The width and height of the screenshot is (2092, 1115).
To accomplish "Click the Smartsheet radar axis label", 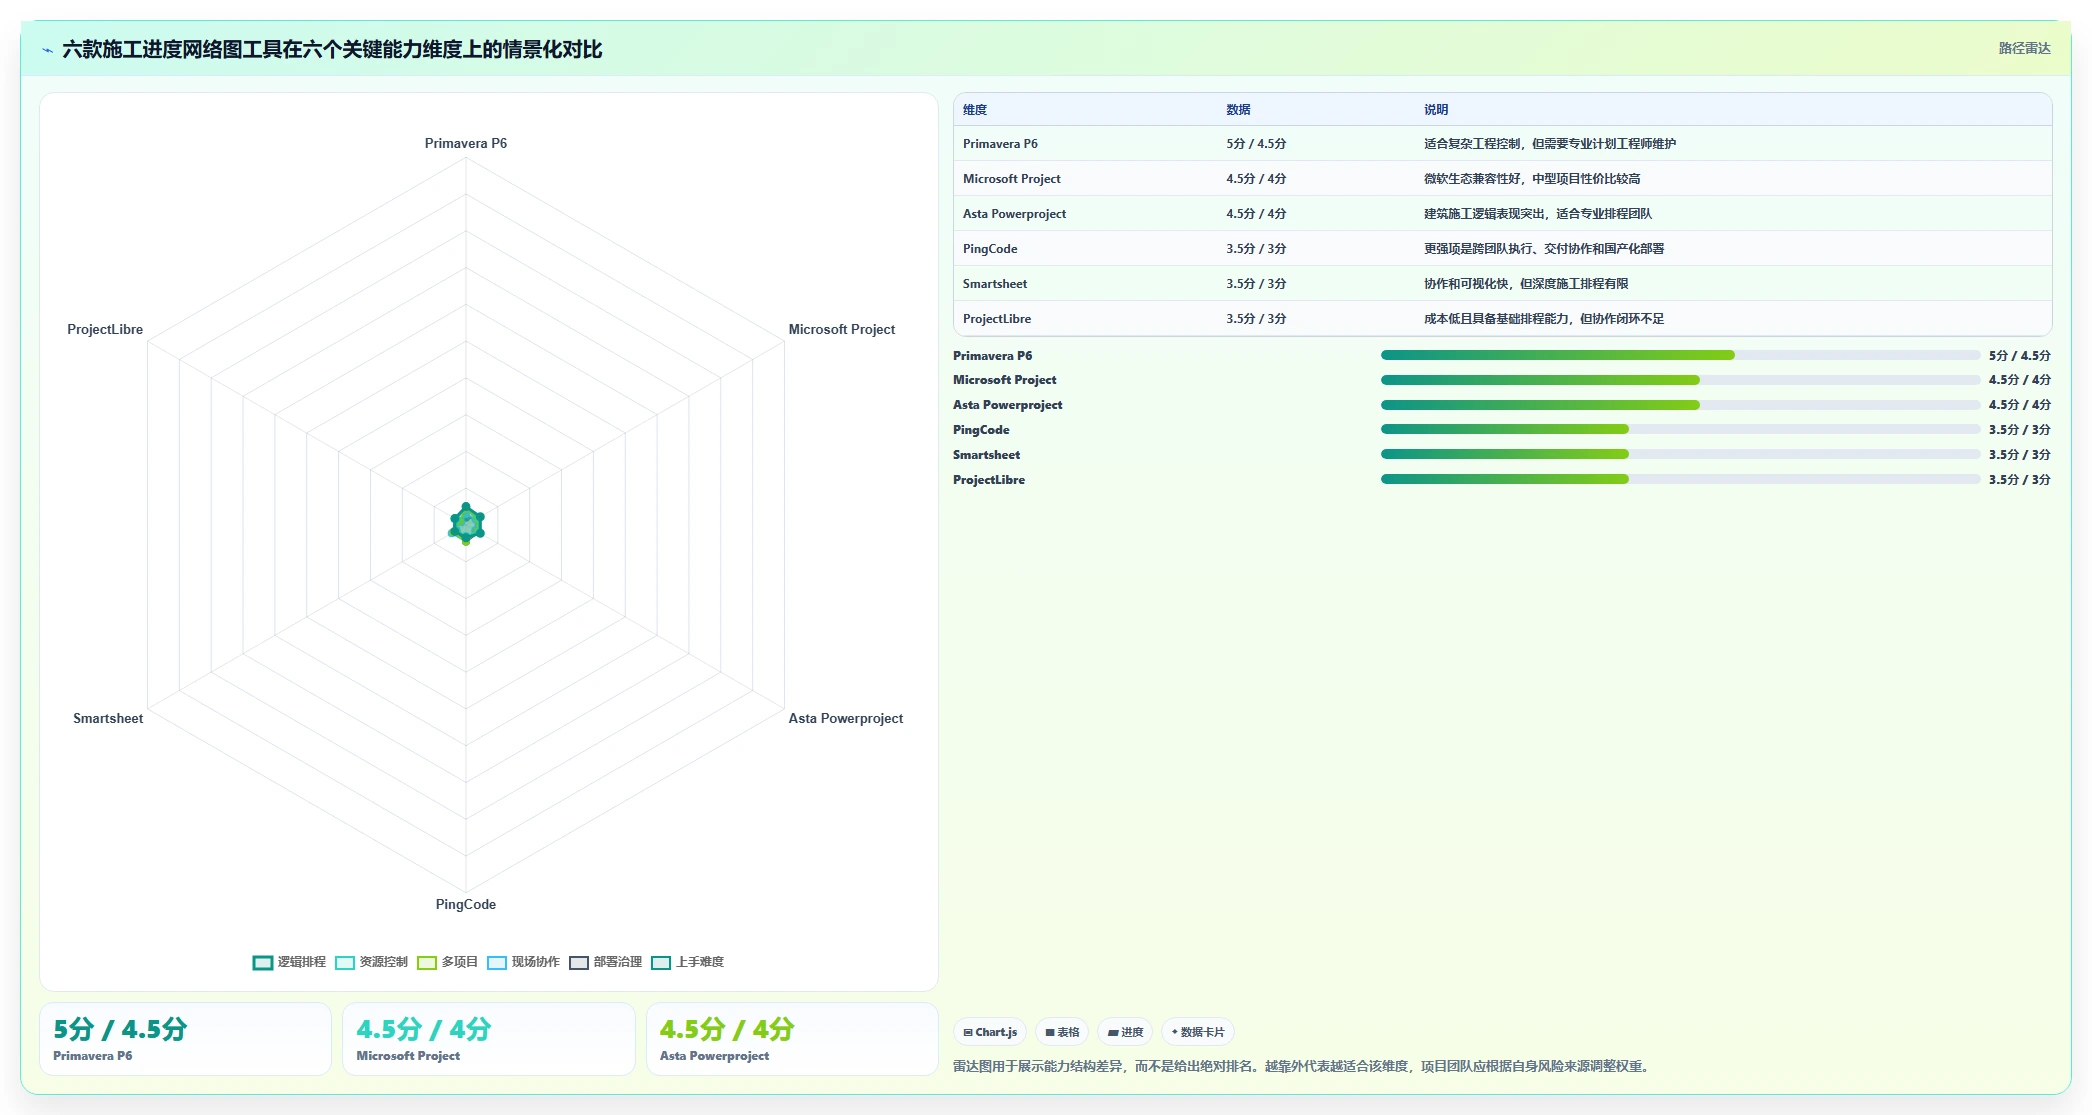I will (108, 718).
